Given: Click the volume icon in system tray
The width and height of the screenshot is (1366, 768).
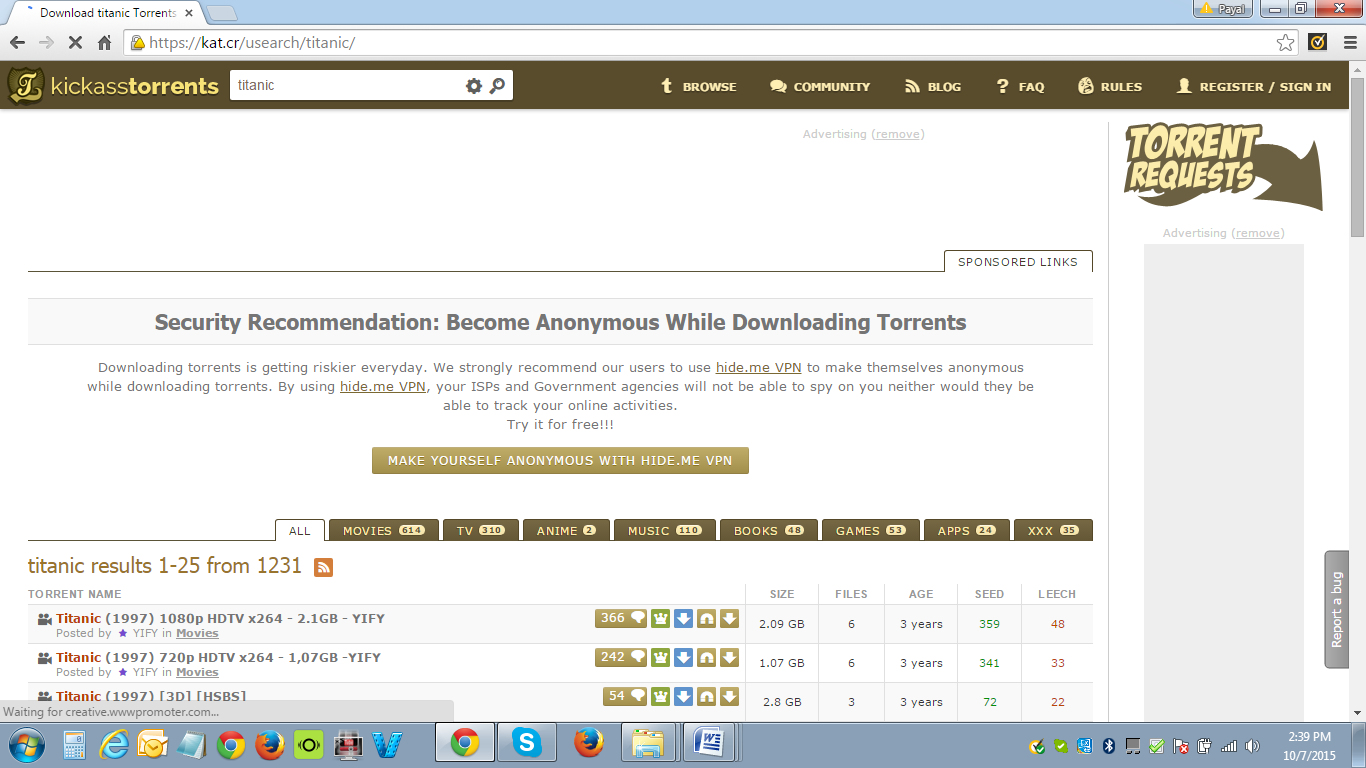Looking at the screenshot, I should (x=1252, y=746).
